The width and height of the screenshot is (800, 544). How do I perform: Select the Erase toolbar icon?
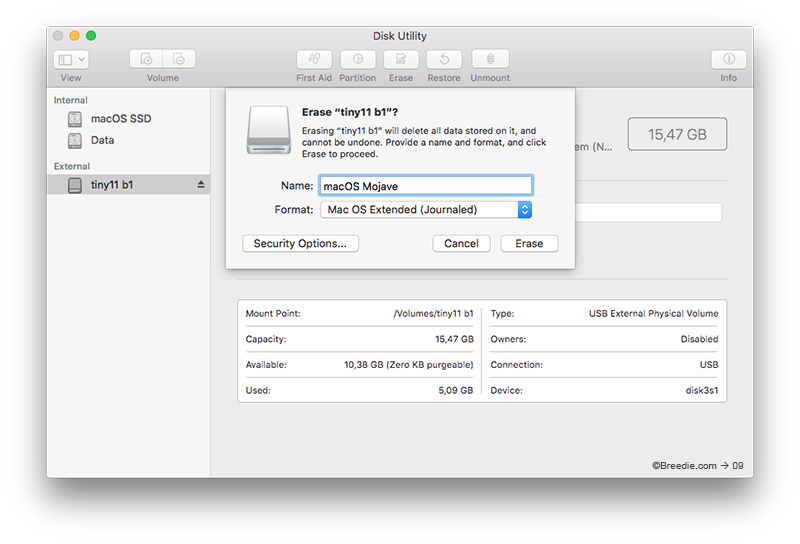401,59
